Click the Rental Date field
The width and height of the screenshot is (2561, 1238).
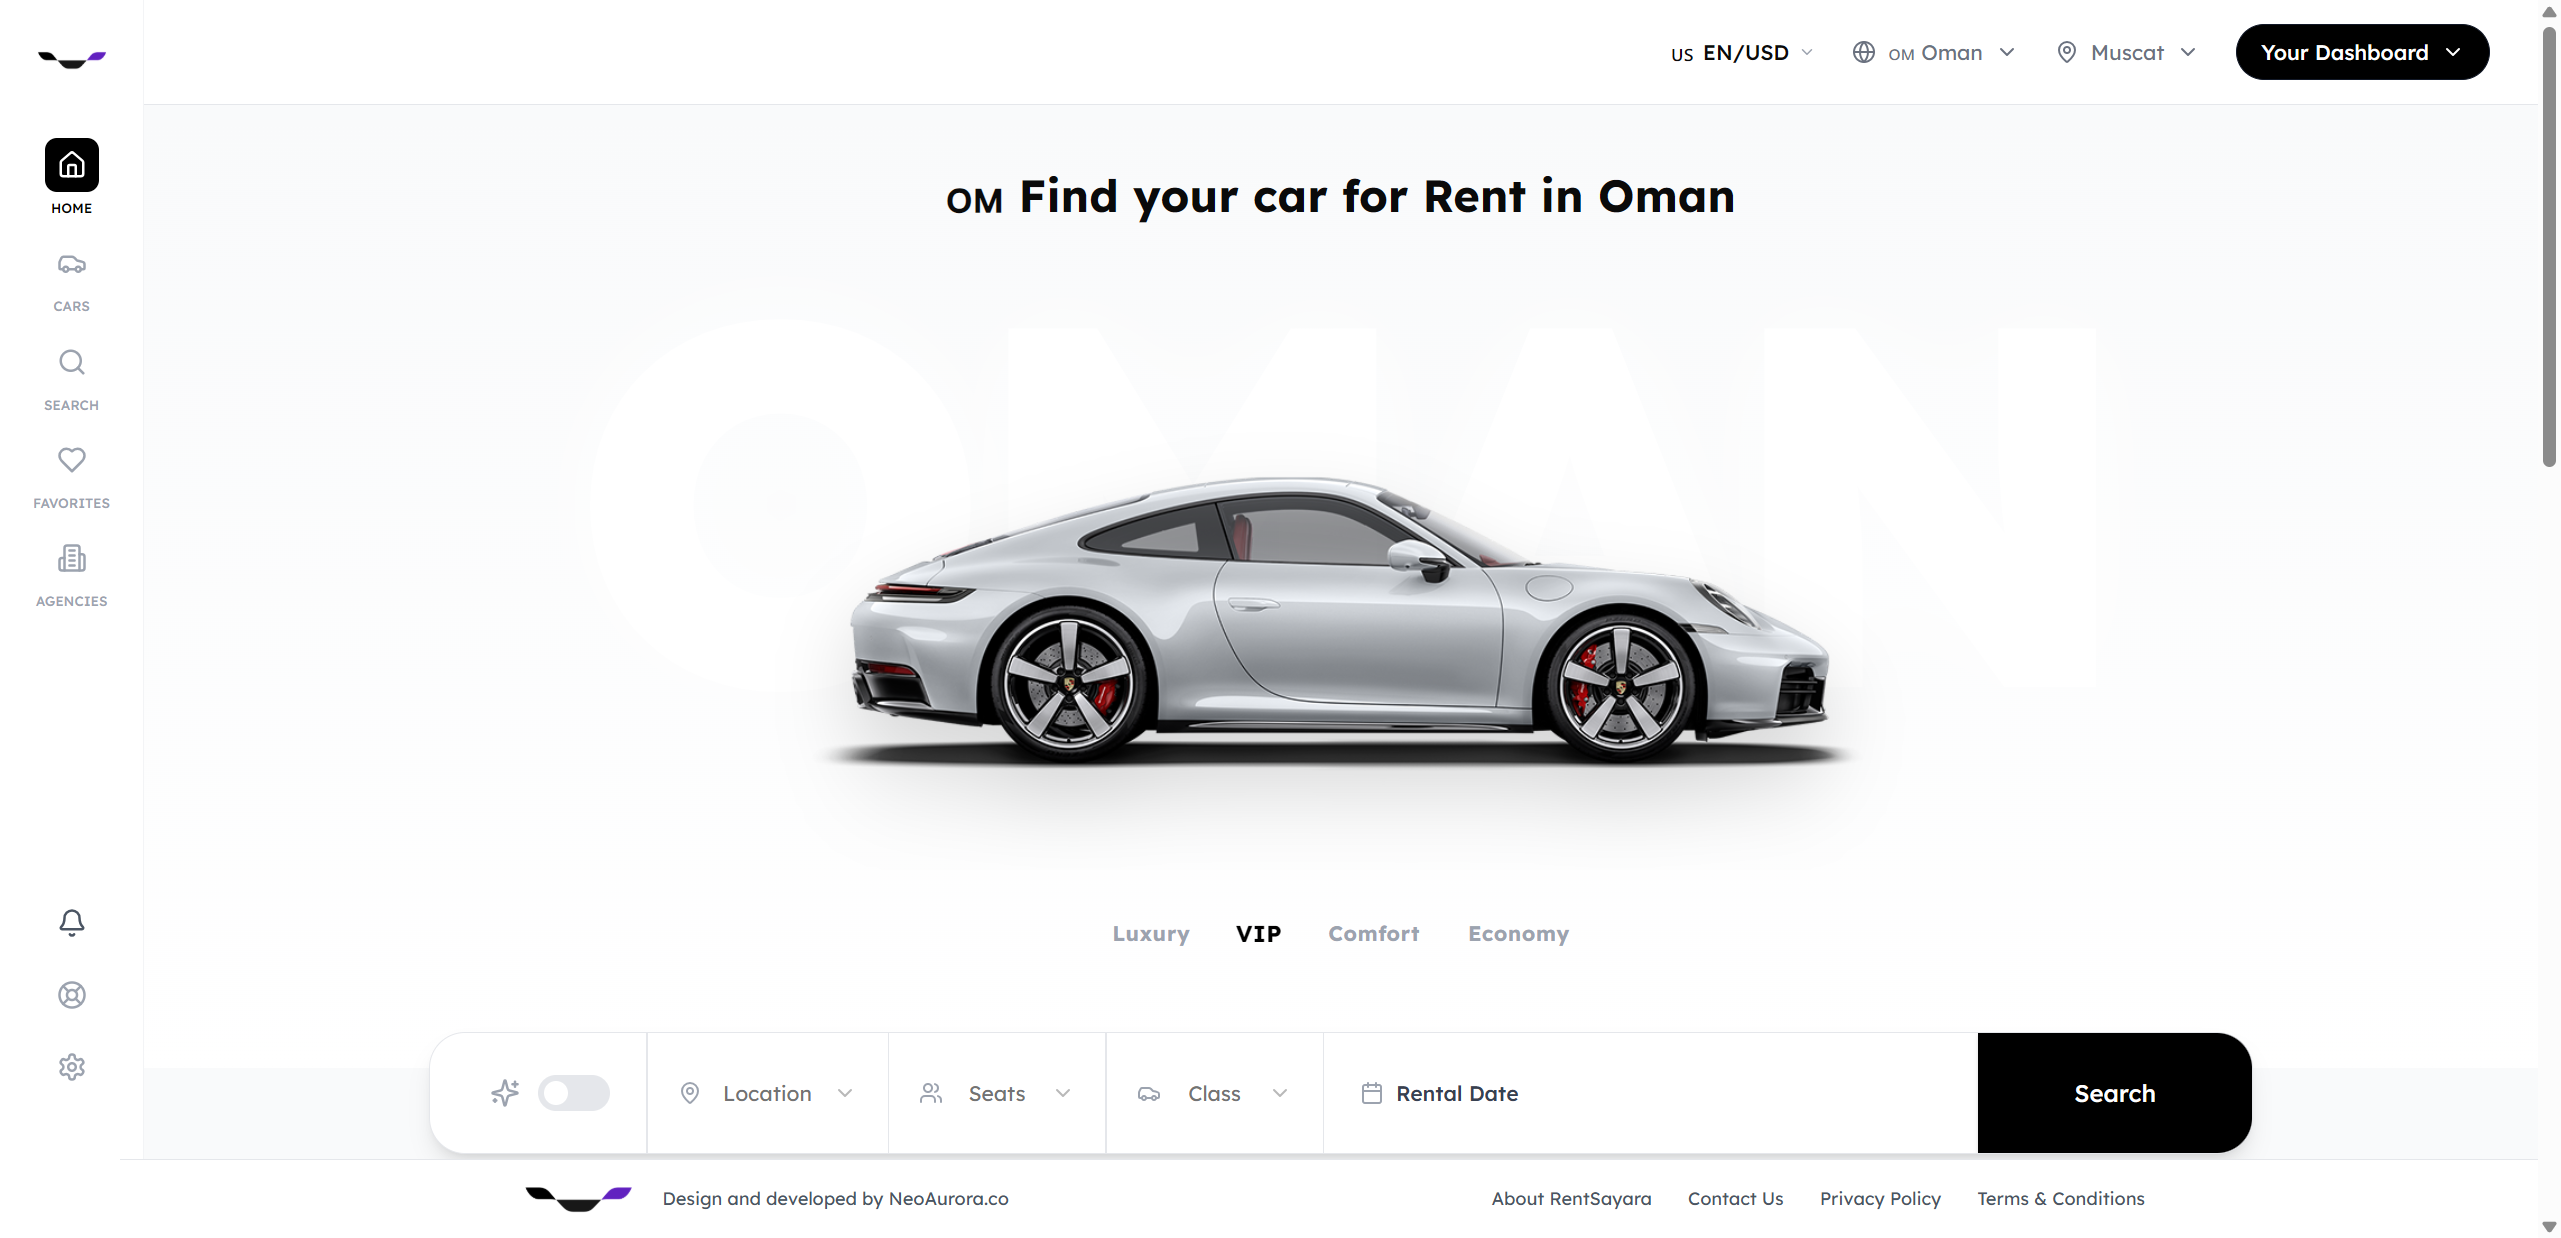coord(1650,1093)
